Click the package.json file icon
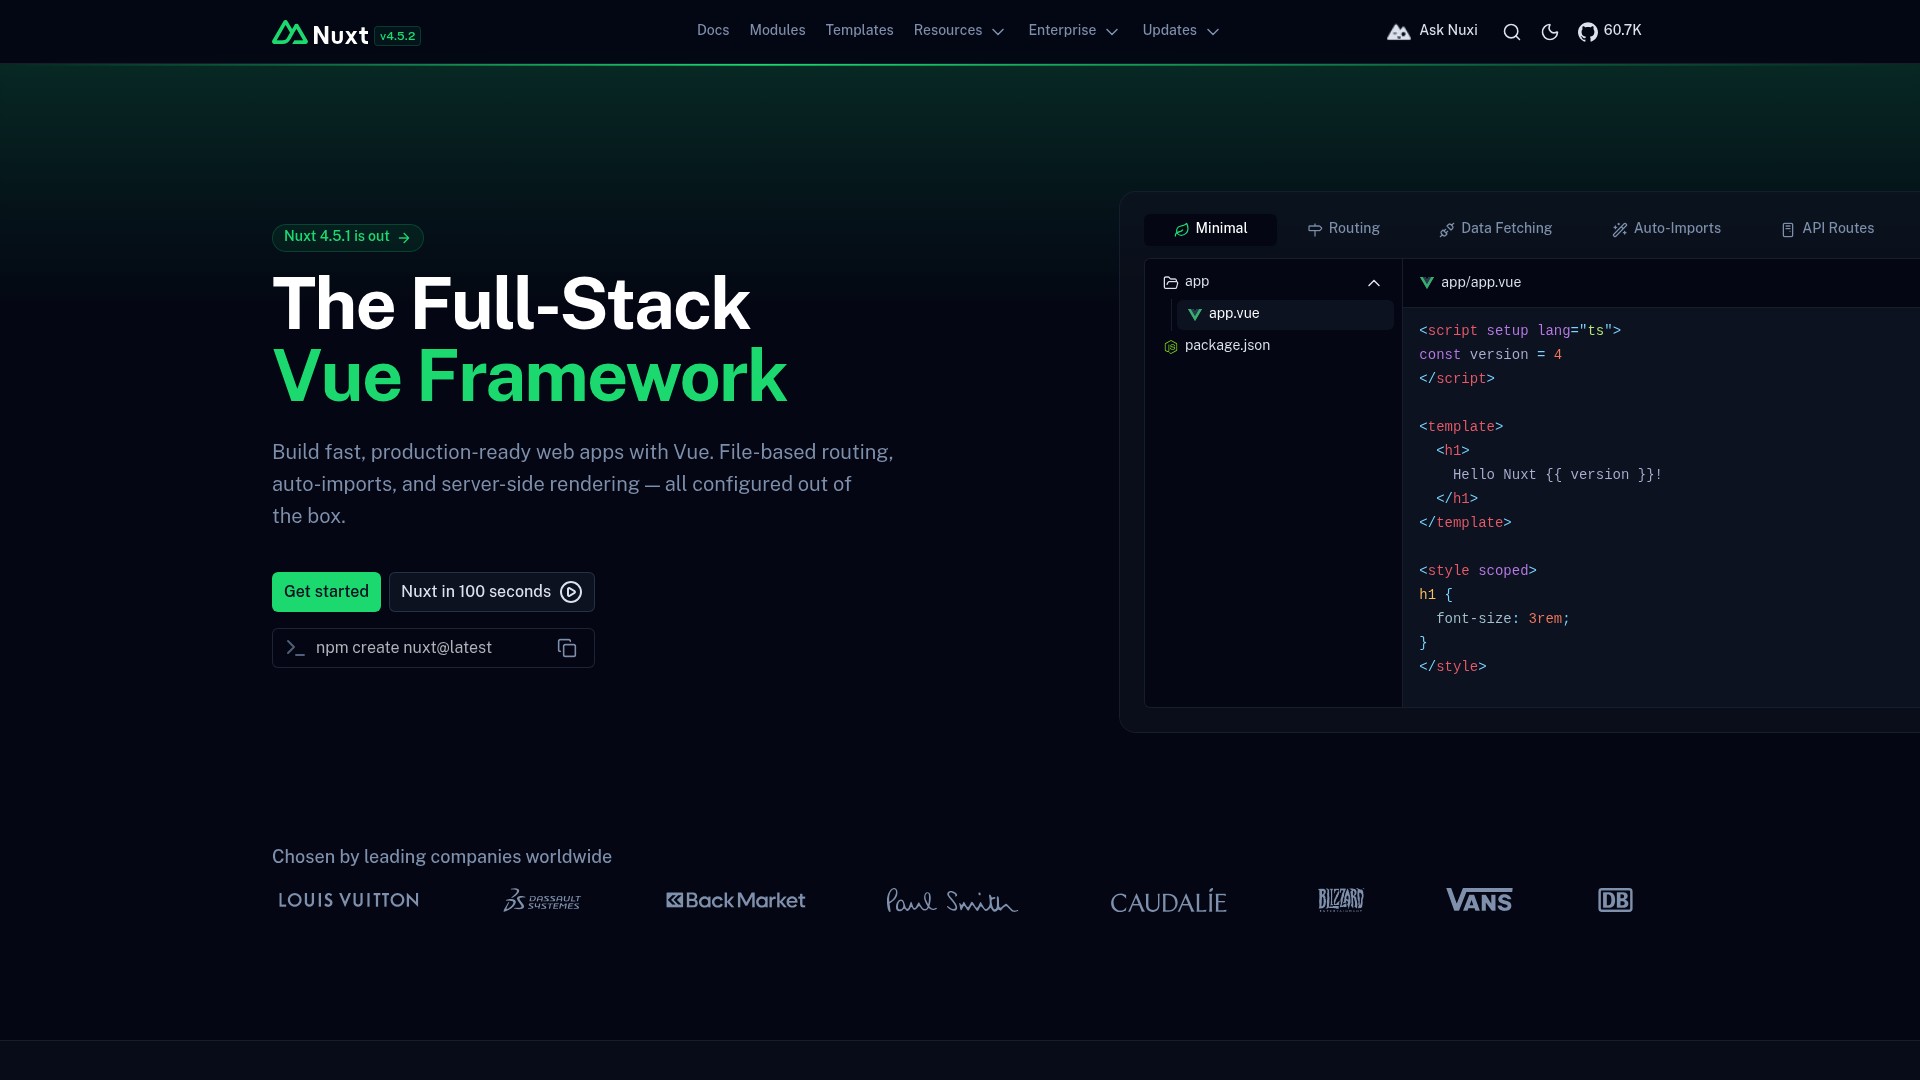The height and width of the screenshot is (1080, 1920). click(1171, 346)
